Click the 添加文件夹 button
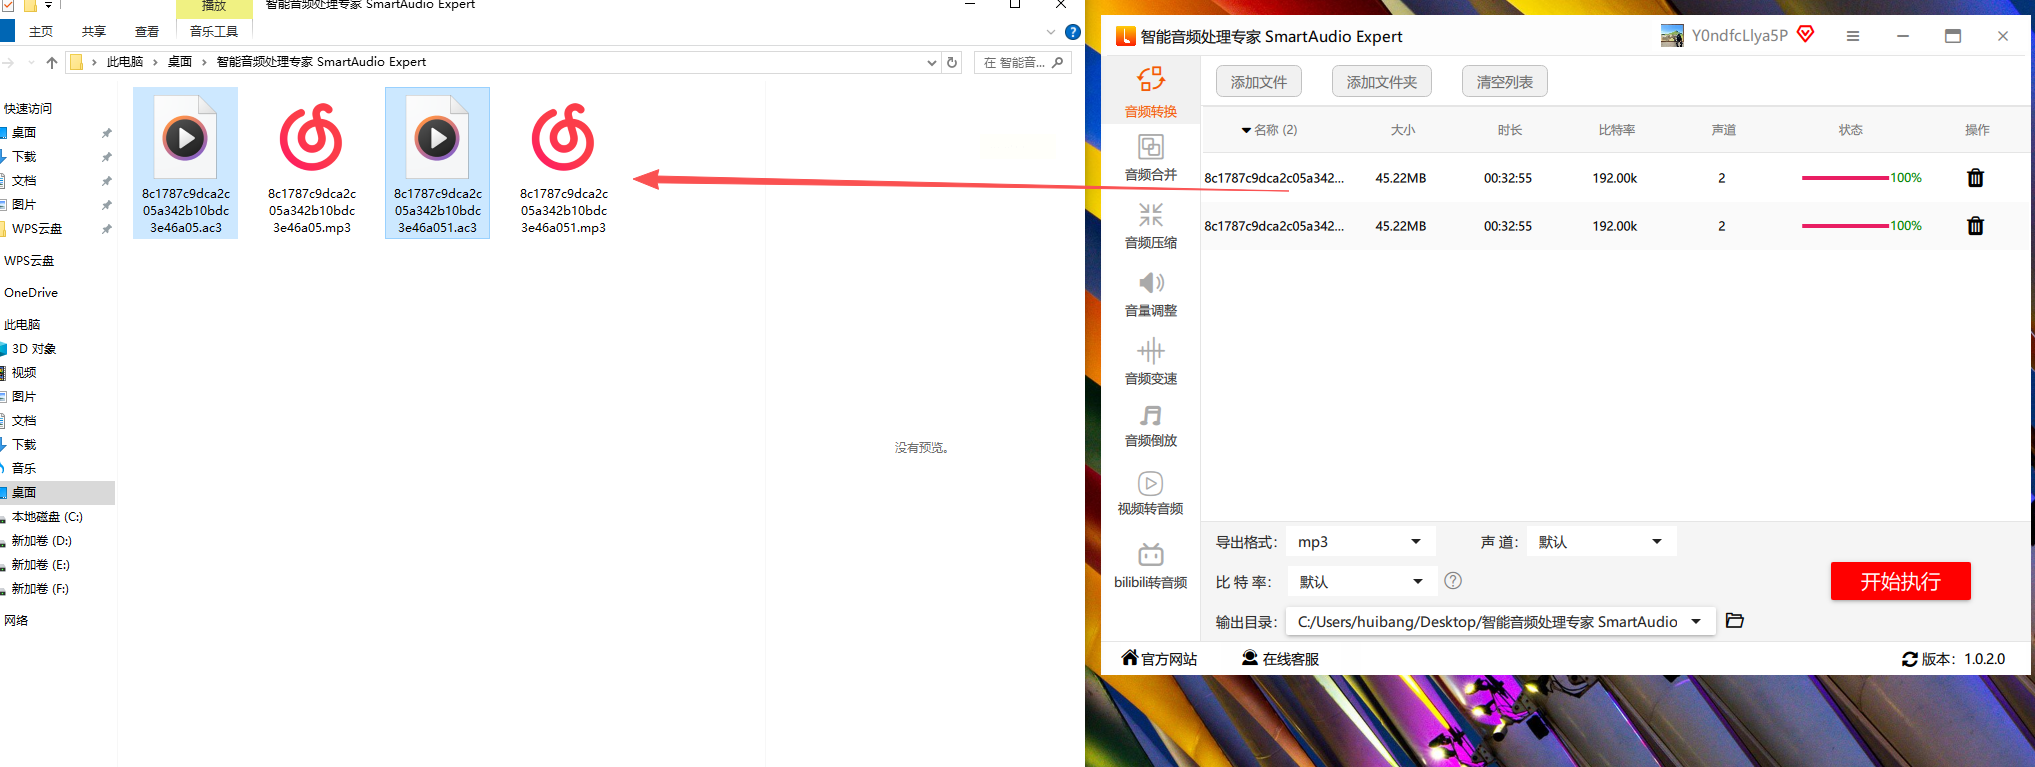Image resolution: width=2035 pixels, height=767 pixels. (x=1382, y=82)
